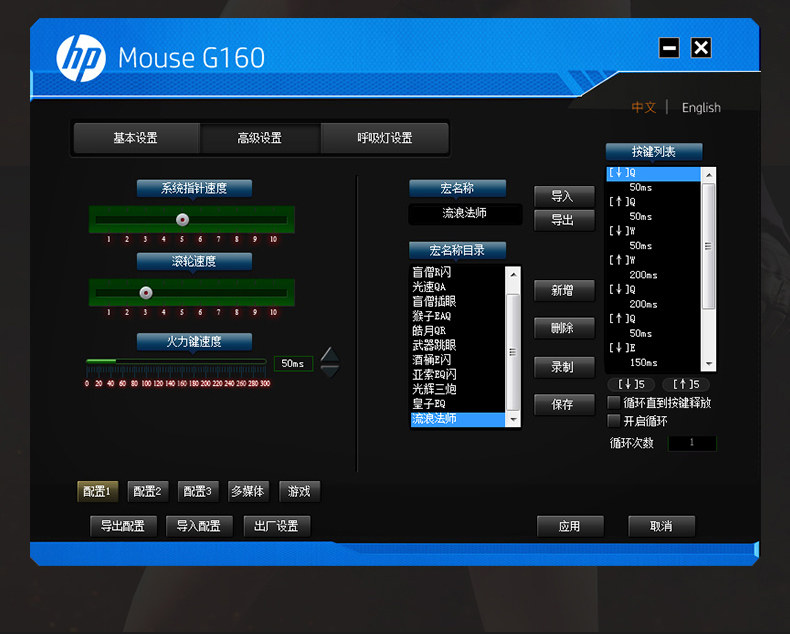790x634 pixels.
Task: Select macro 亚索EQ闪 in list
Action: pos(457,374)
